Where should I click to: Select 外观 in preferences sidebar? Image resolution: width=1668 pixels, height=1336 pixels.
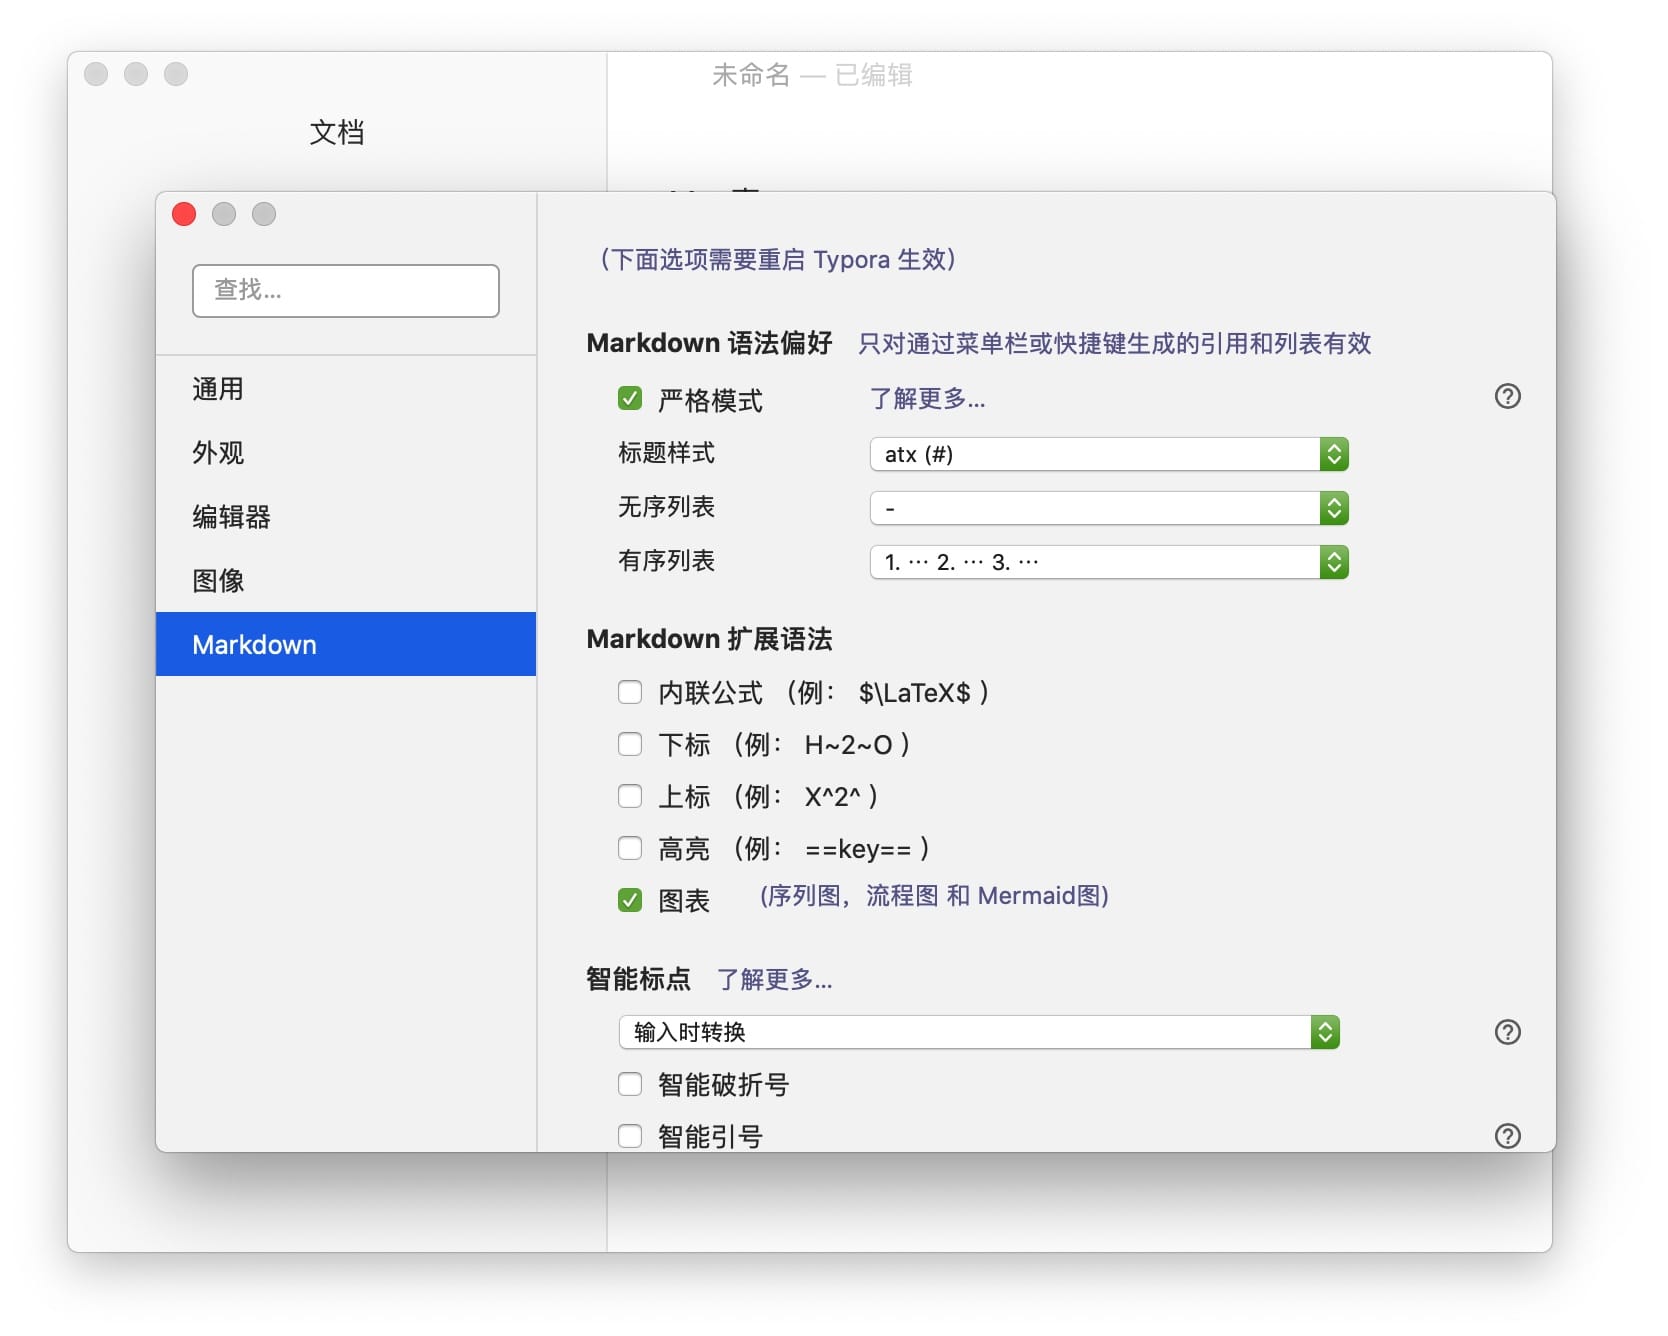click(x=346, y=453)
